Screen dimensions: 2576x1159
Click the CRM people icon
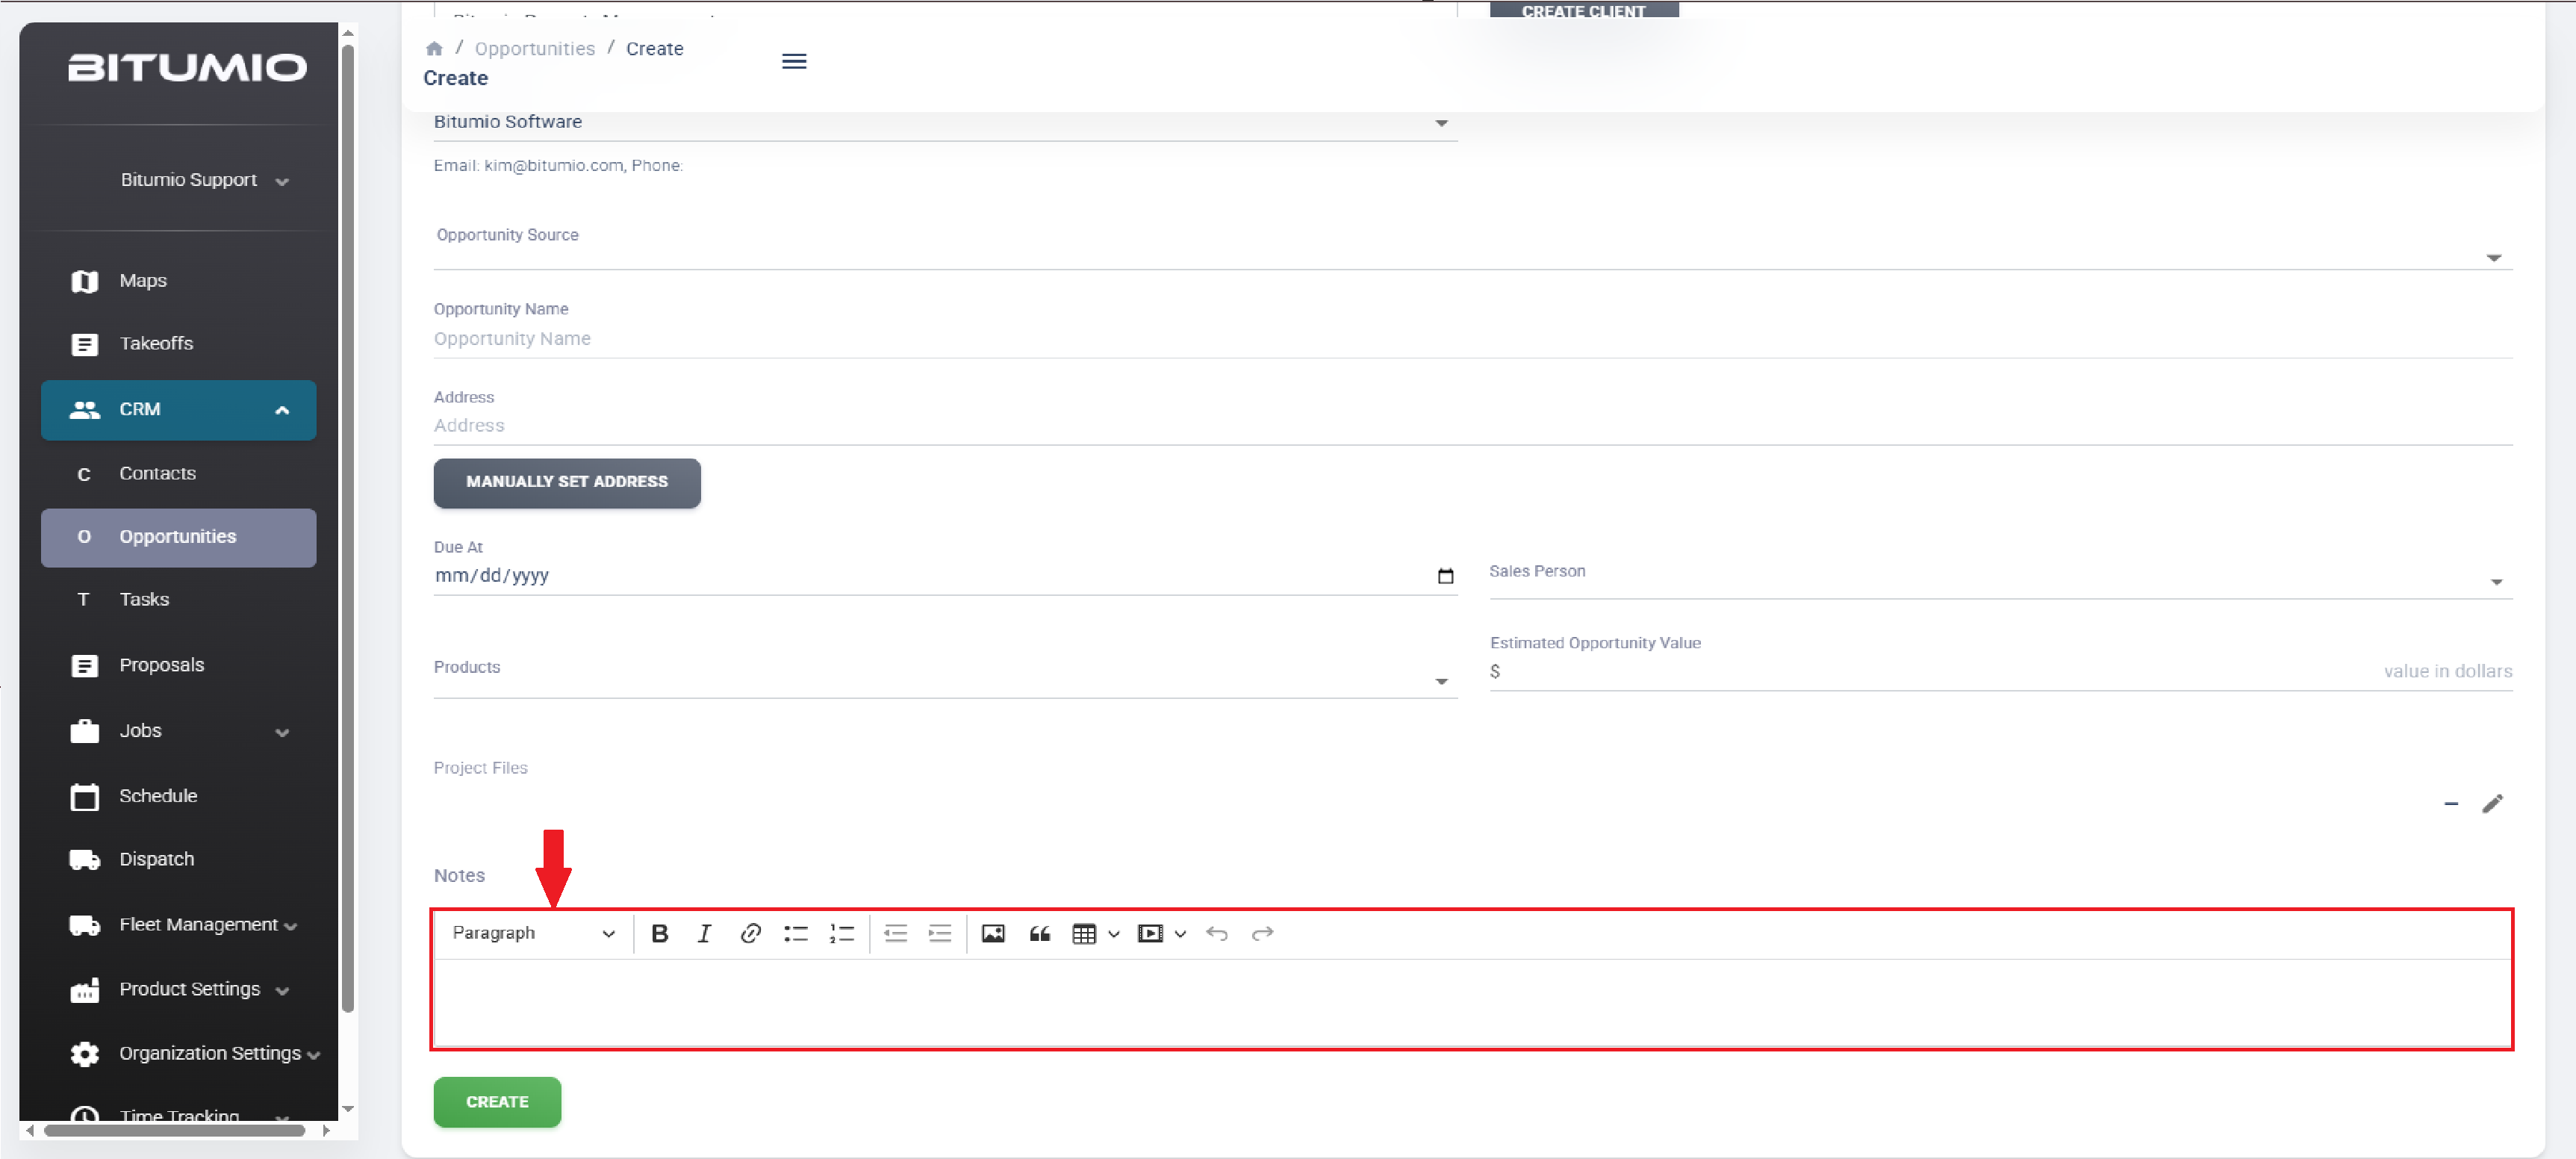[x=85, y=410]
